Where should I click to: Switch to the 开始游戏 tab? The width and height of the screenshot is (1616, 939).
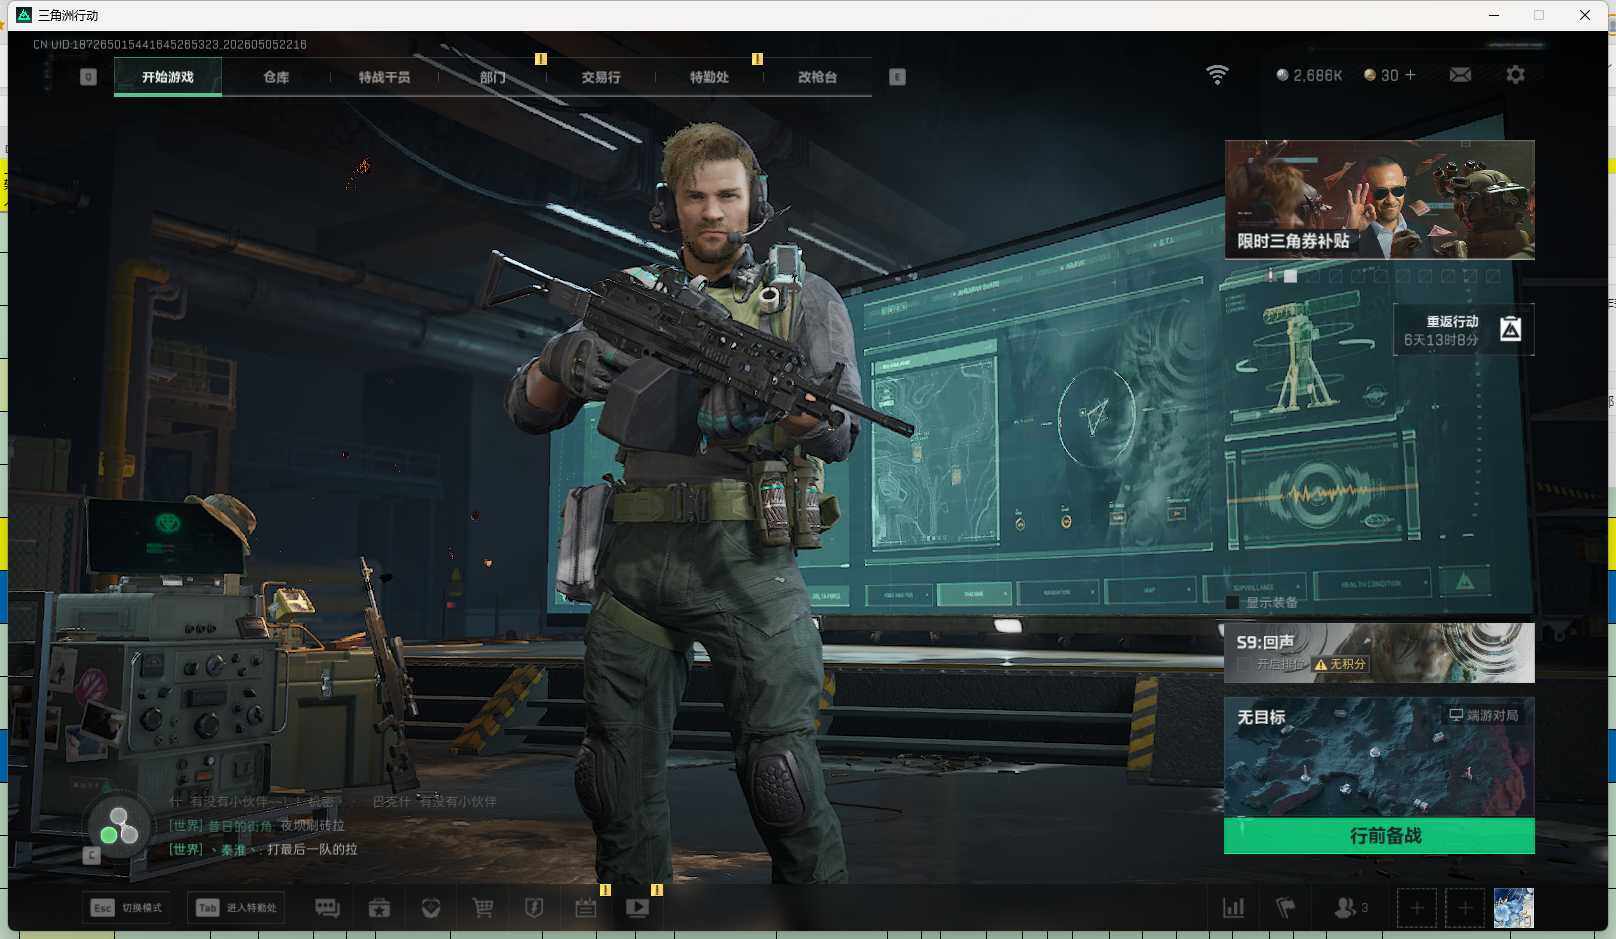pos(168,77)
